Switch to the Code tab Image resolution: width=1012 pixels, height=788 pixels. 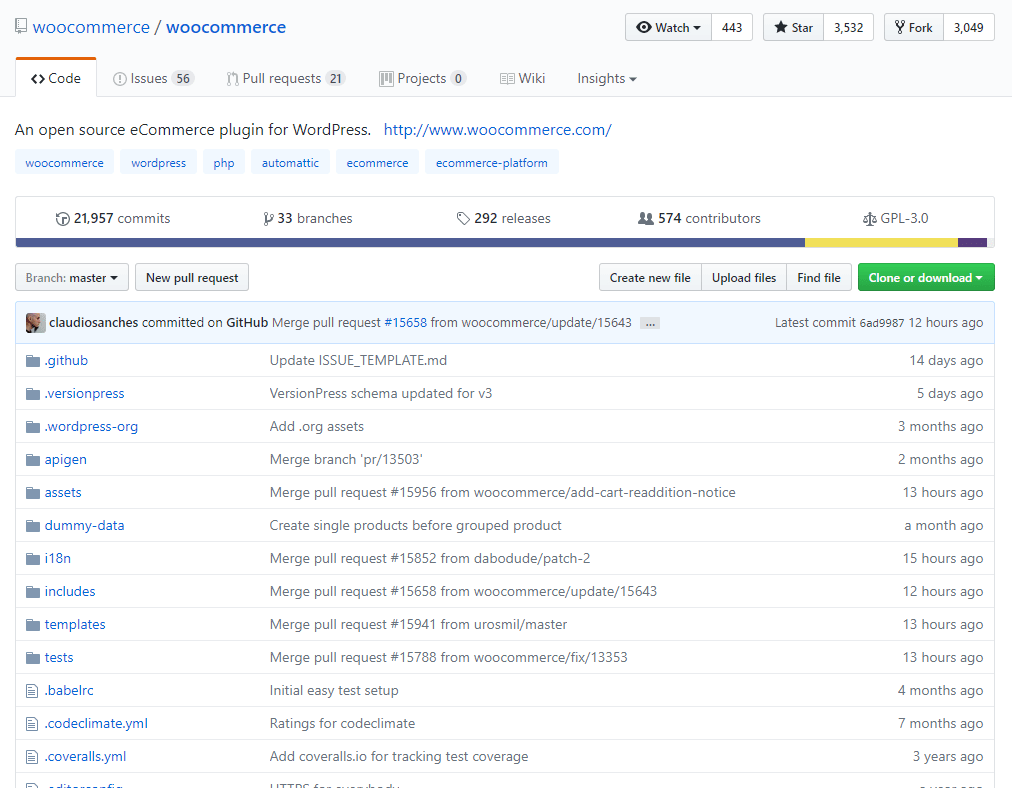click(x=56, y=78)
